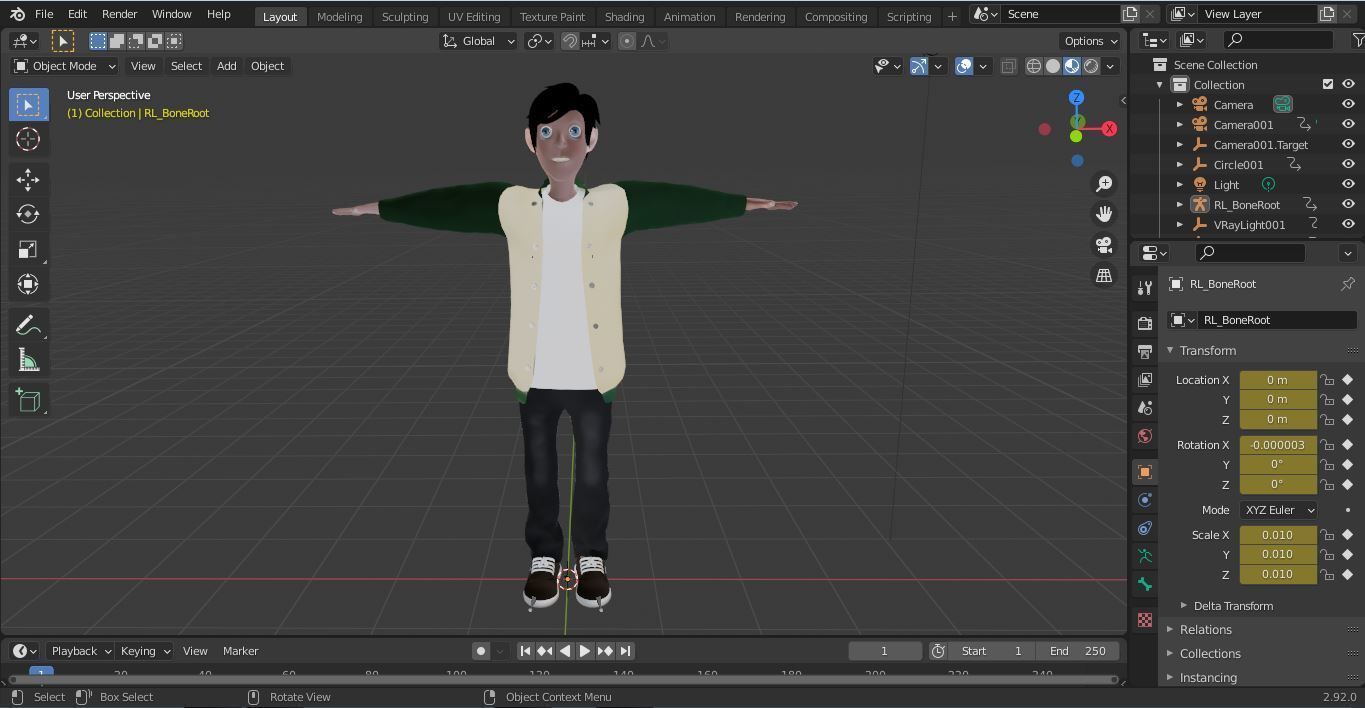Open the File menu

click(x=44, y=14)
